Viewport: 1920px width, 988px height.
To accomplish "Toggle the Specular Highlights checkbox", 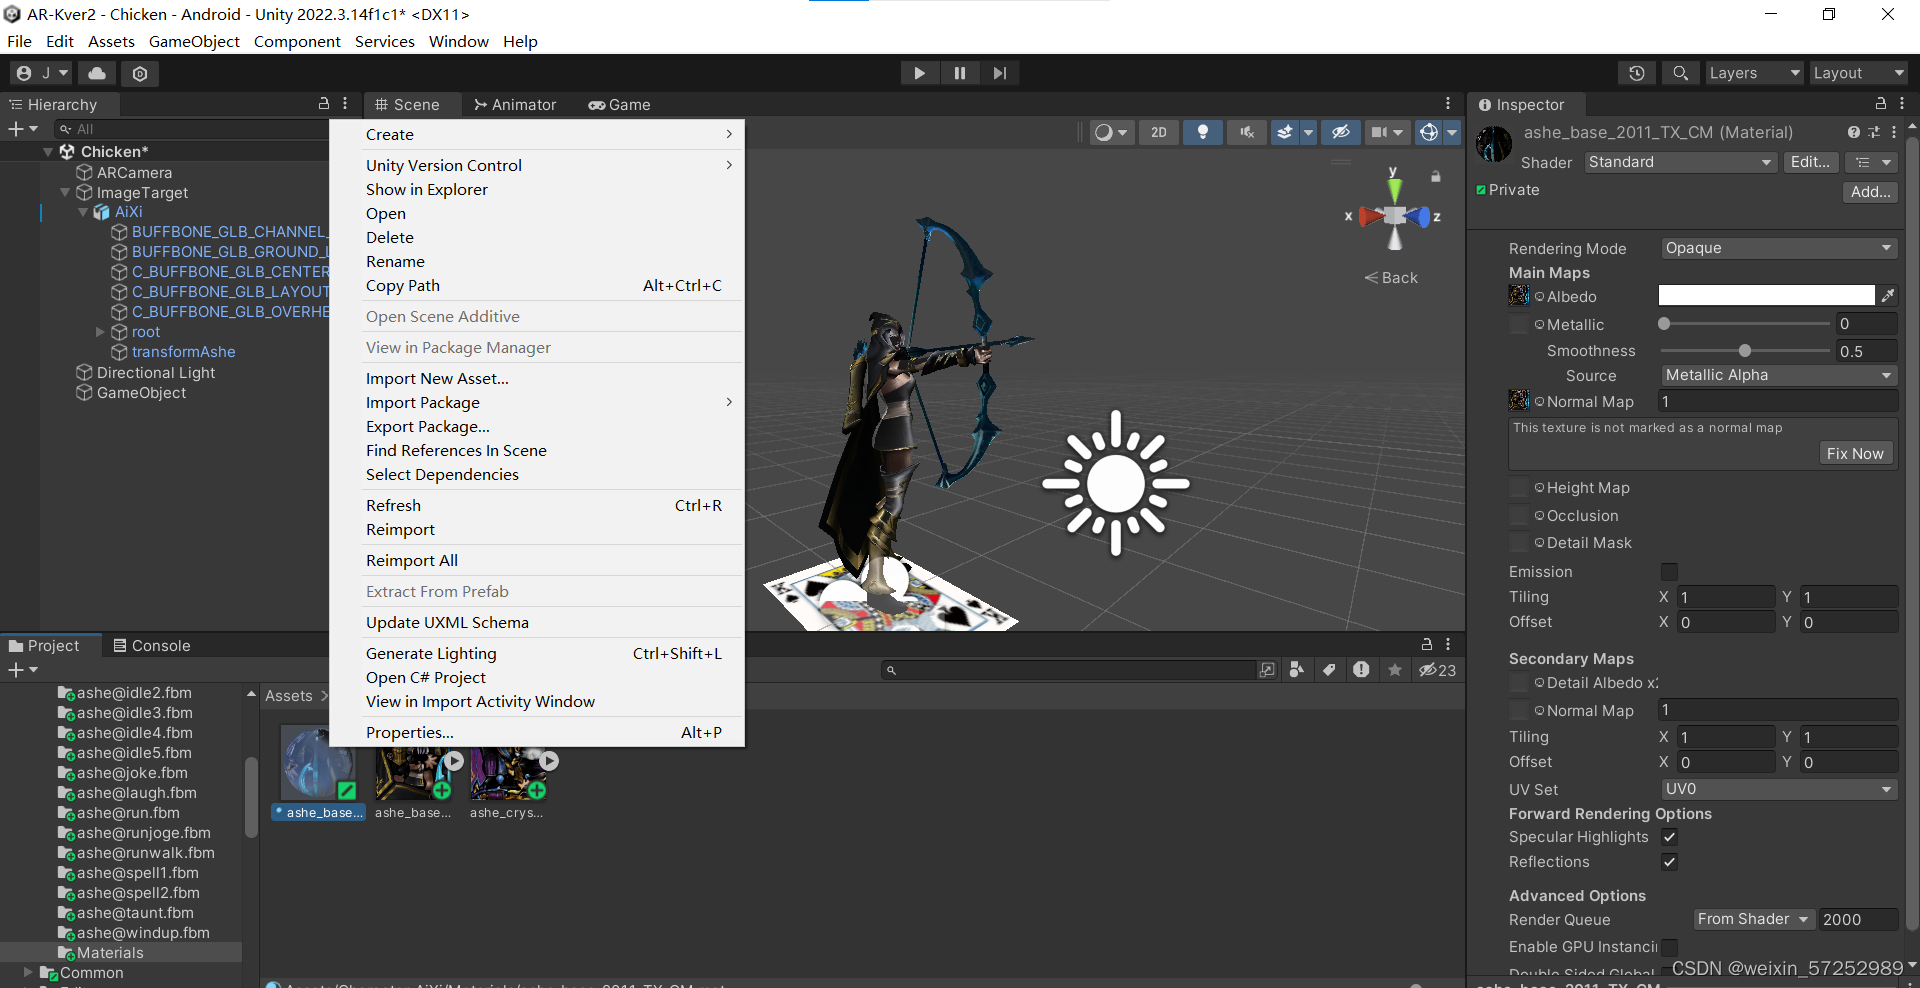I will (x=1669, y=837).
